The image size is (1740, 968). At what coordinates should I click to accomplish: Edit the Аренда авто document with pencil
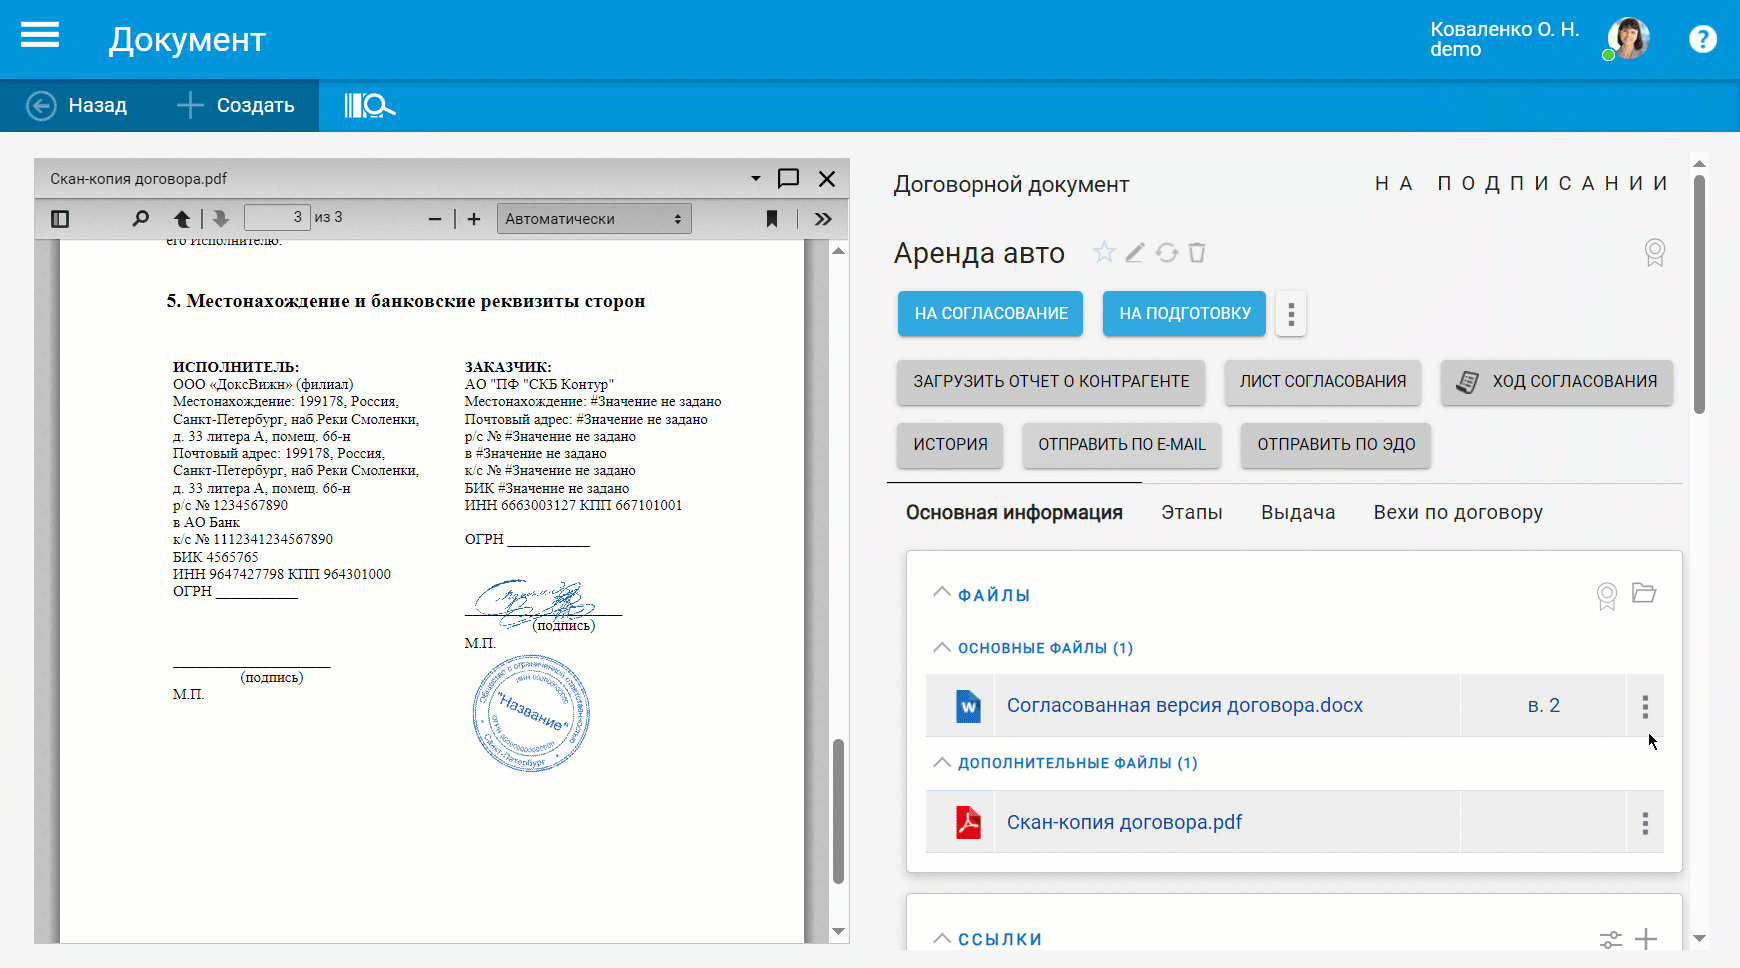coord(1134,253)
